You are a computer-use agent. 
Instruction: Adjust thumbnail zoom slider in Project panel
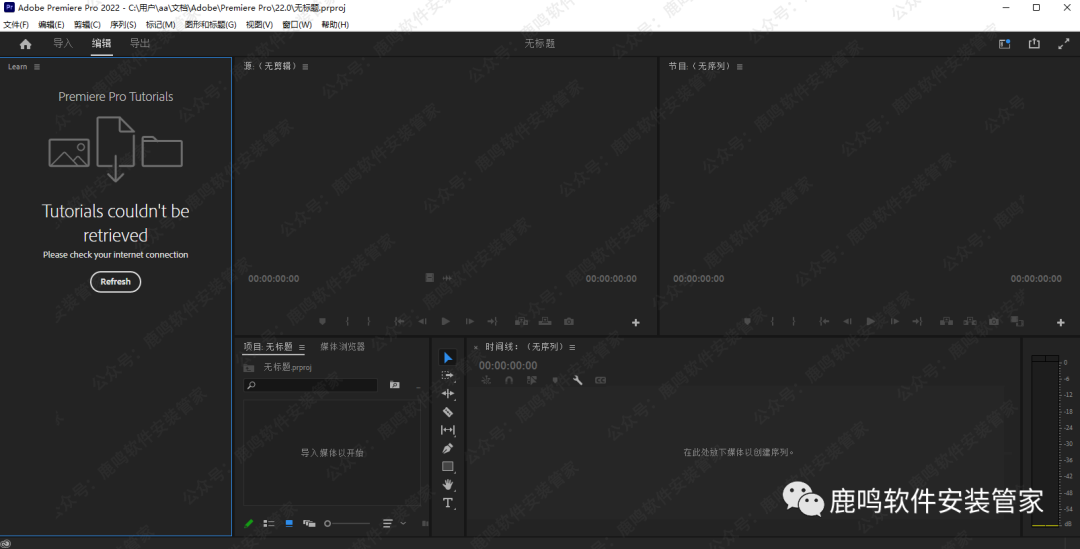tap(346, 524)
